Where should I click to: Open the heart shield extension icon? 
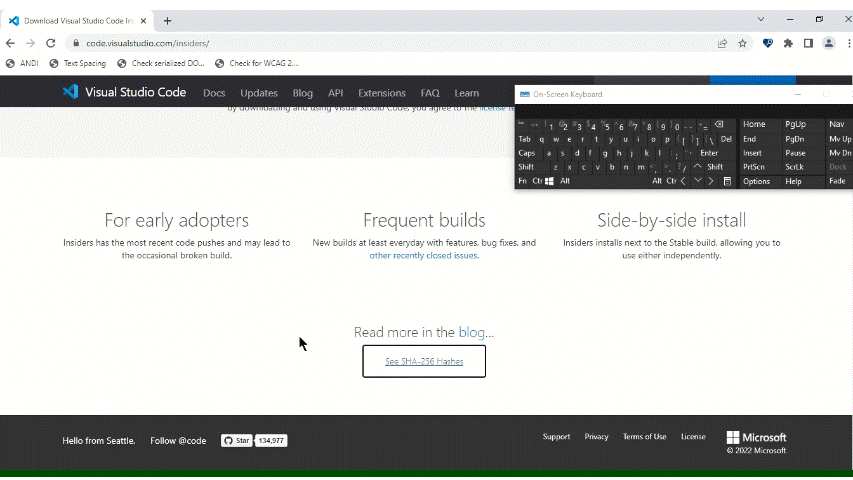768,43
